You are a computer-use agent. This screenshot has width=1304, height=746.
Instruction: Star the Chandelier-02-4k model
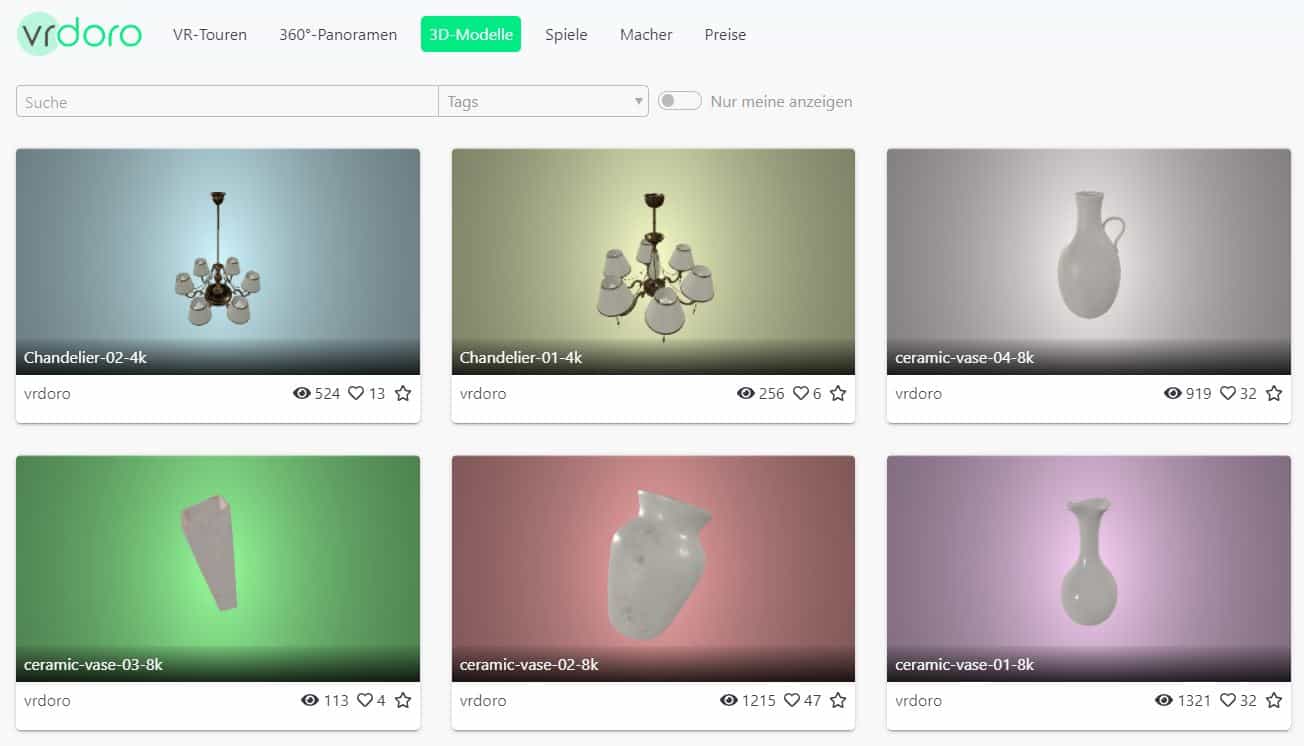coord(403,394)
